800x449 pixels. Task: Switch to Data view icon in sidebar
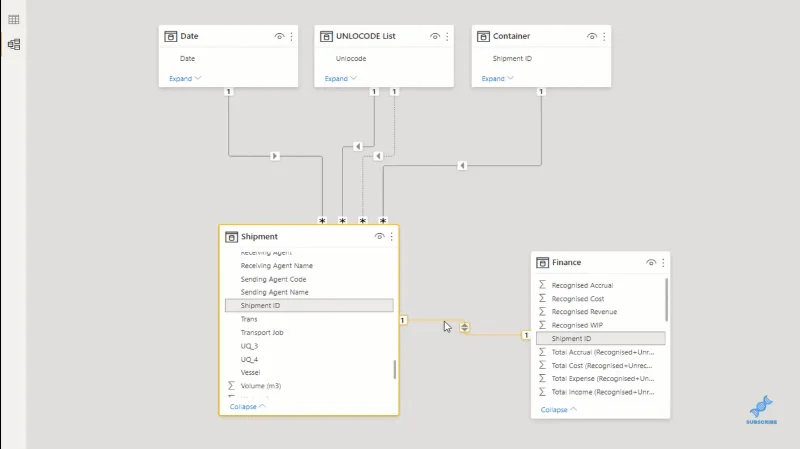tap(14, 19)
